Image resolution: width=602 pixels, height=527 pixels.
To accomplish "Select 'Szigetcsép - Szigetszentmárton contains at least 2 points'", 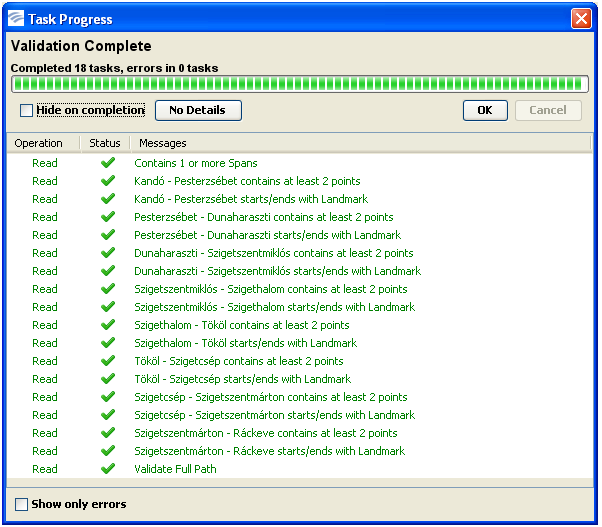I will (x=271, y=397).
